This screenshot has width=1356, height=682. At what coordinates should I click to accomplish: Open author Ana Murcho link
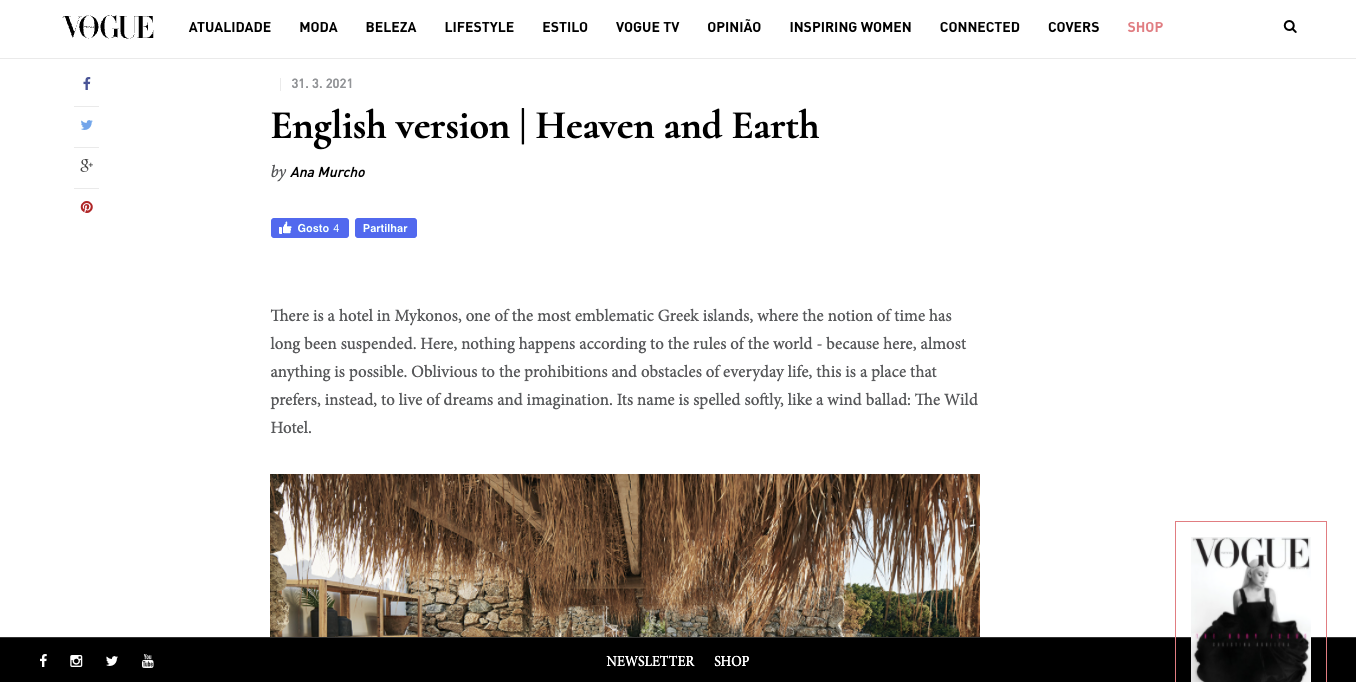coord(327,173)
